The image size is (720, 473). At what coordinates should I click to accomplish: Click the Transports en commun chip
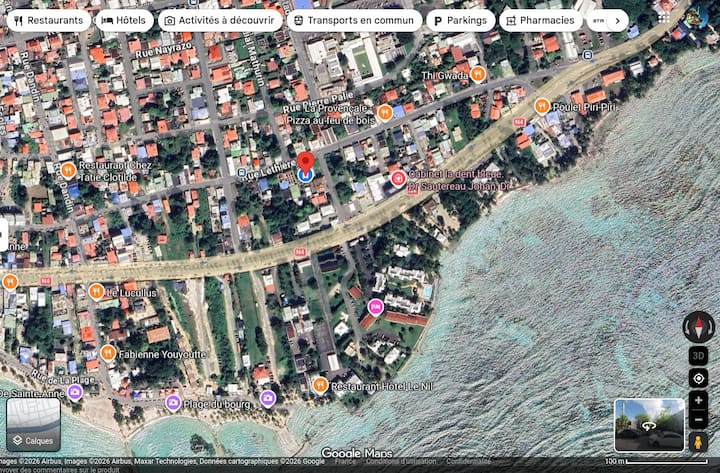pos(354,21)
